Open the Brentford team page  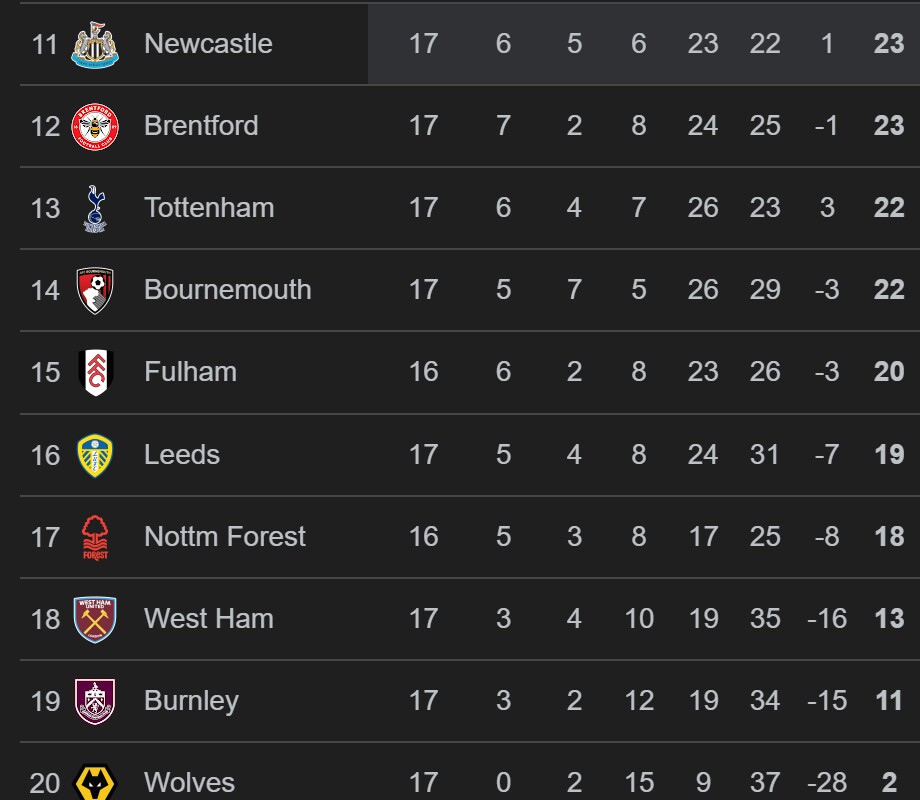tap(201, 126)
